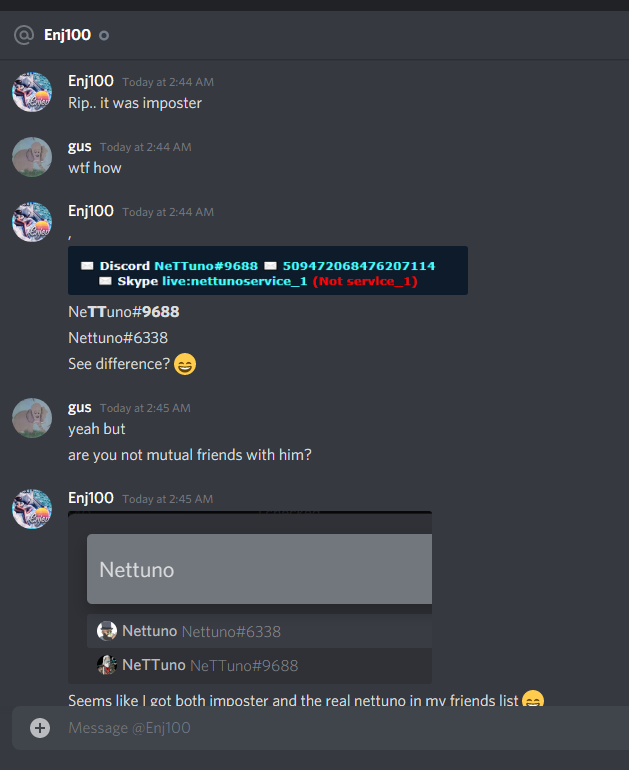Open the Discord NeTTuno#9688 banner image

click(268, 271)
